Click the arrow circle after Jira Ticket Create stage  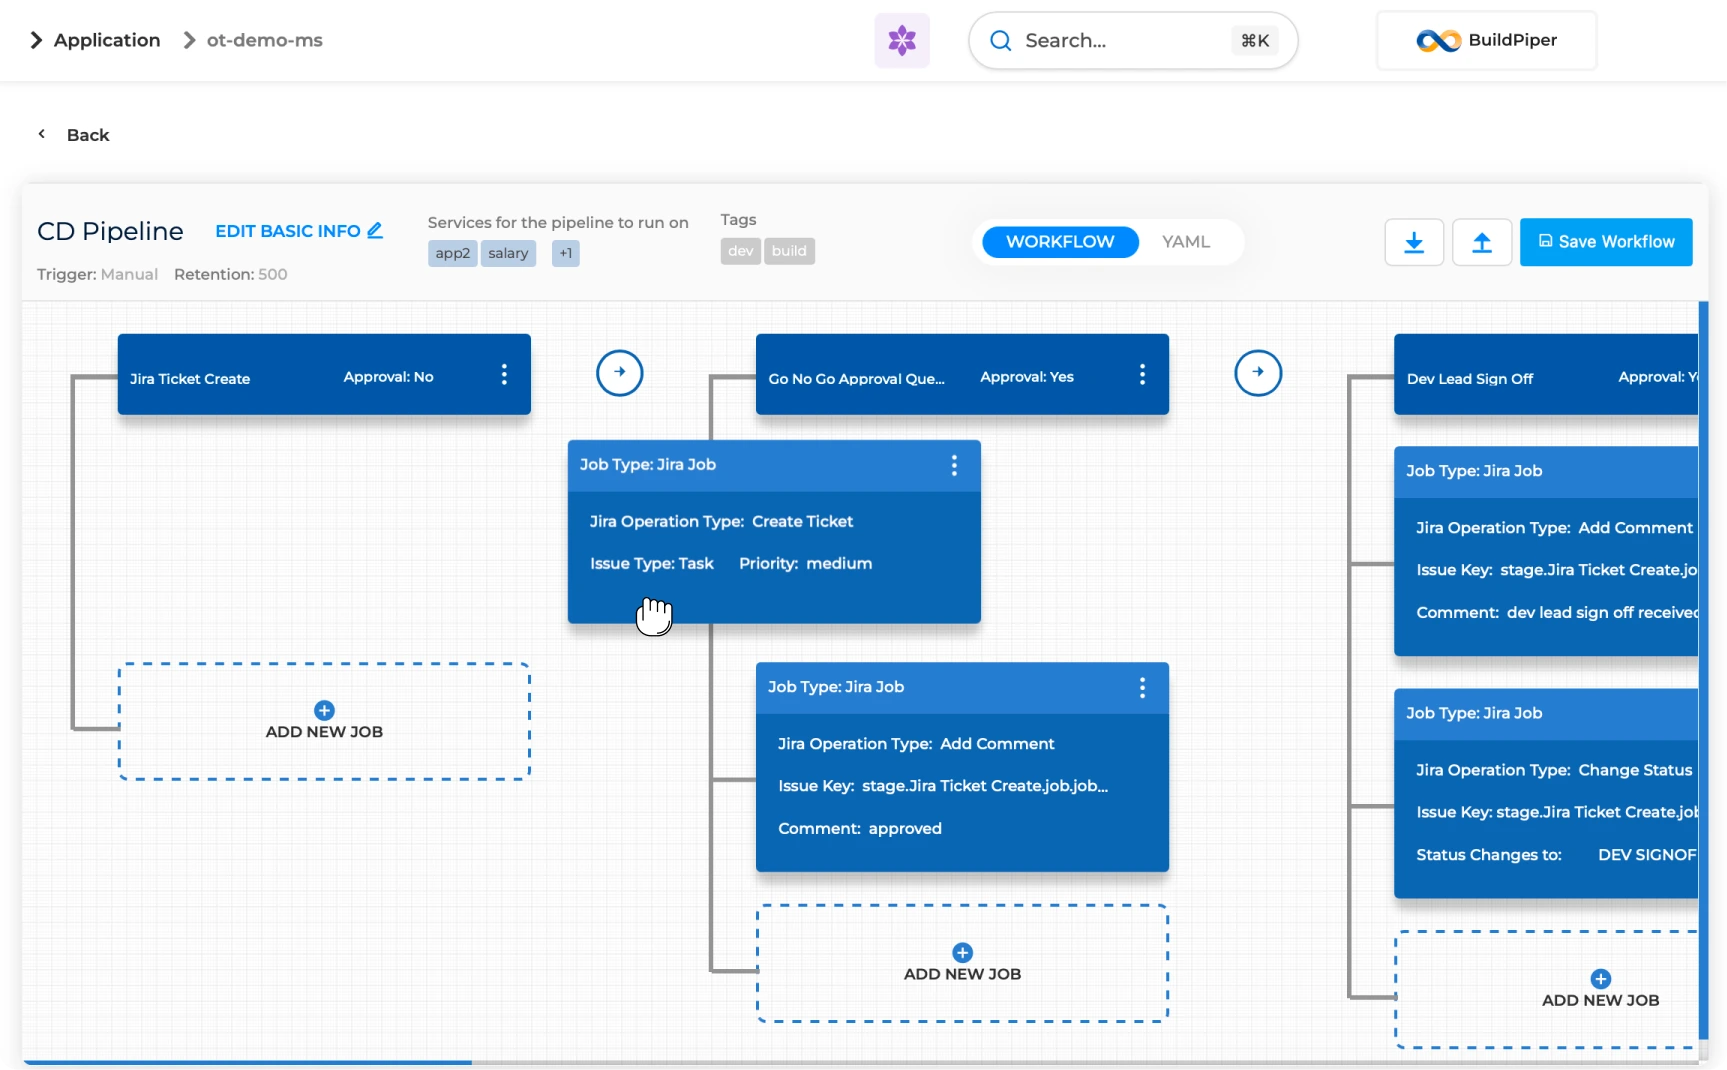click(x=620, y=372)
